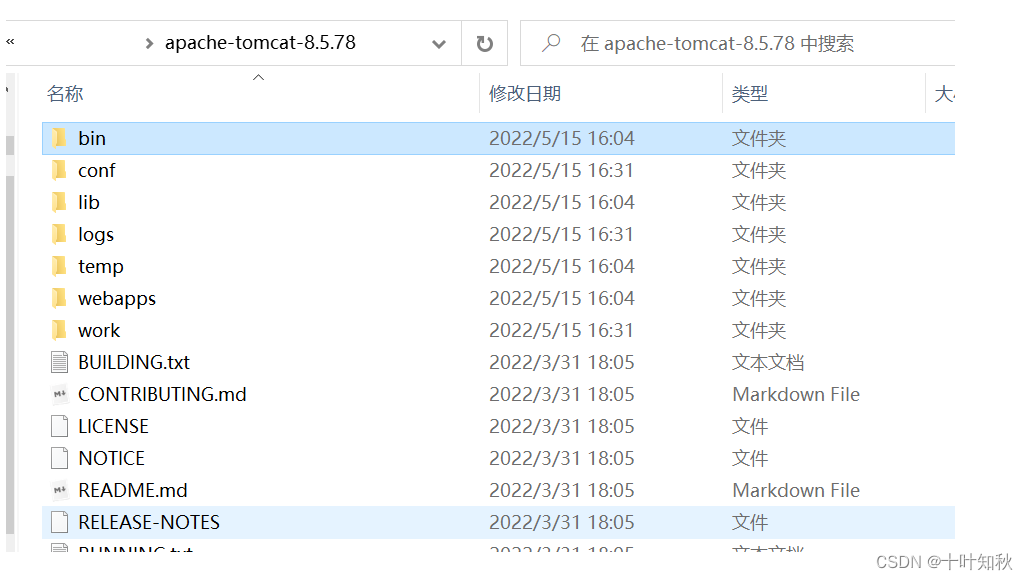The image size is (1028, 580).
Task: Click the CONTRIBUTING.md markdown file icon
Action: pos(60,394)
